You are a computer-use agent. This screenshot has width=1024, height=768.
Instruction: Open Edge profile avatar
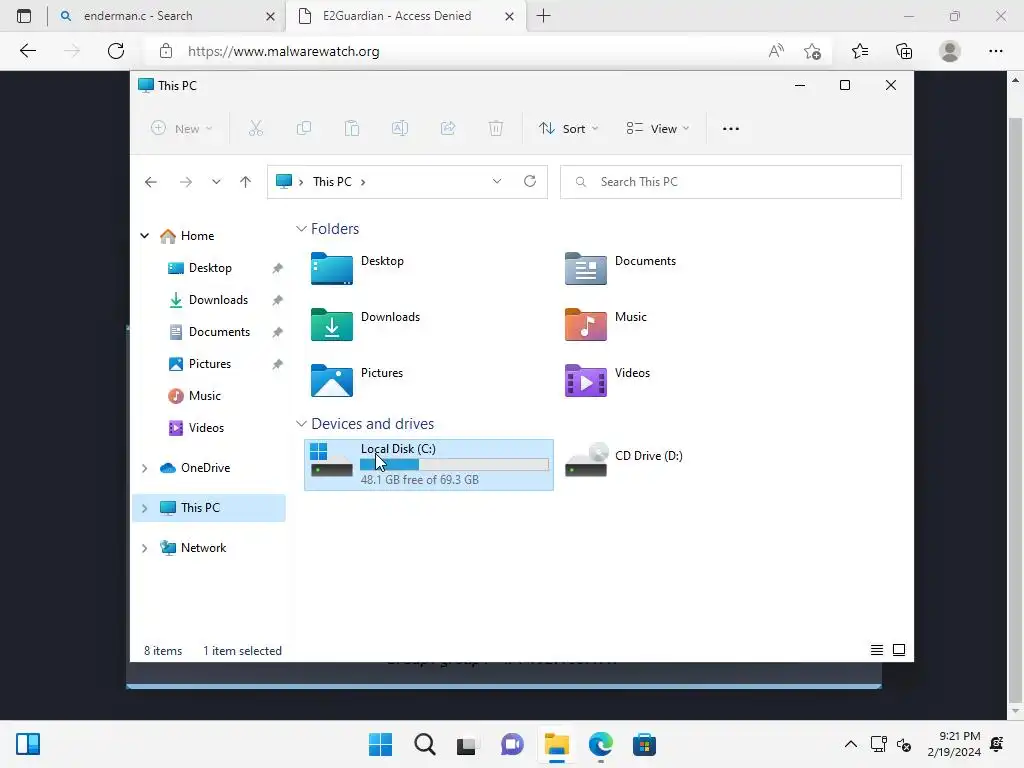coord(950,51)
